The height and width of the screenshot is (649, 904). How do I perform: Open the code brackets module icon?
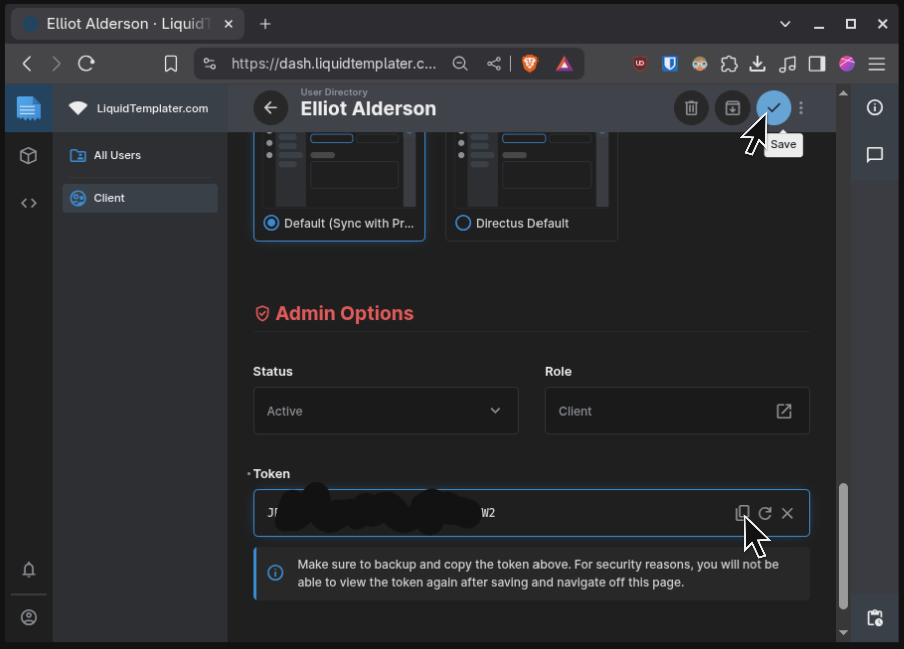coord(28,203)
